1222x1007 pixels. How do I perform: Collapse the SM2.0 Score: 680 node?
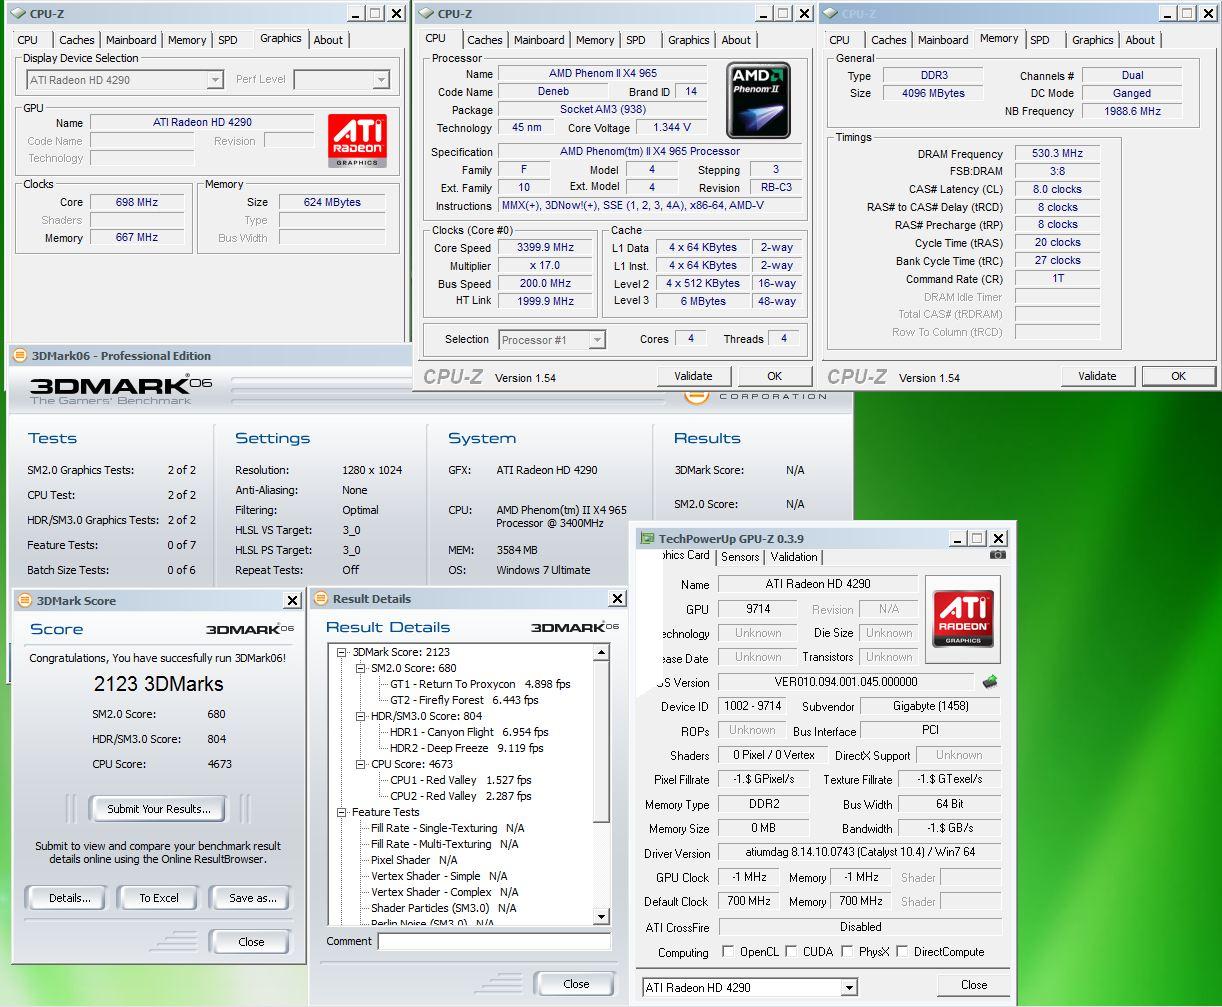[361, 668]
